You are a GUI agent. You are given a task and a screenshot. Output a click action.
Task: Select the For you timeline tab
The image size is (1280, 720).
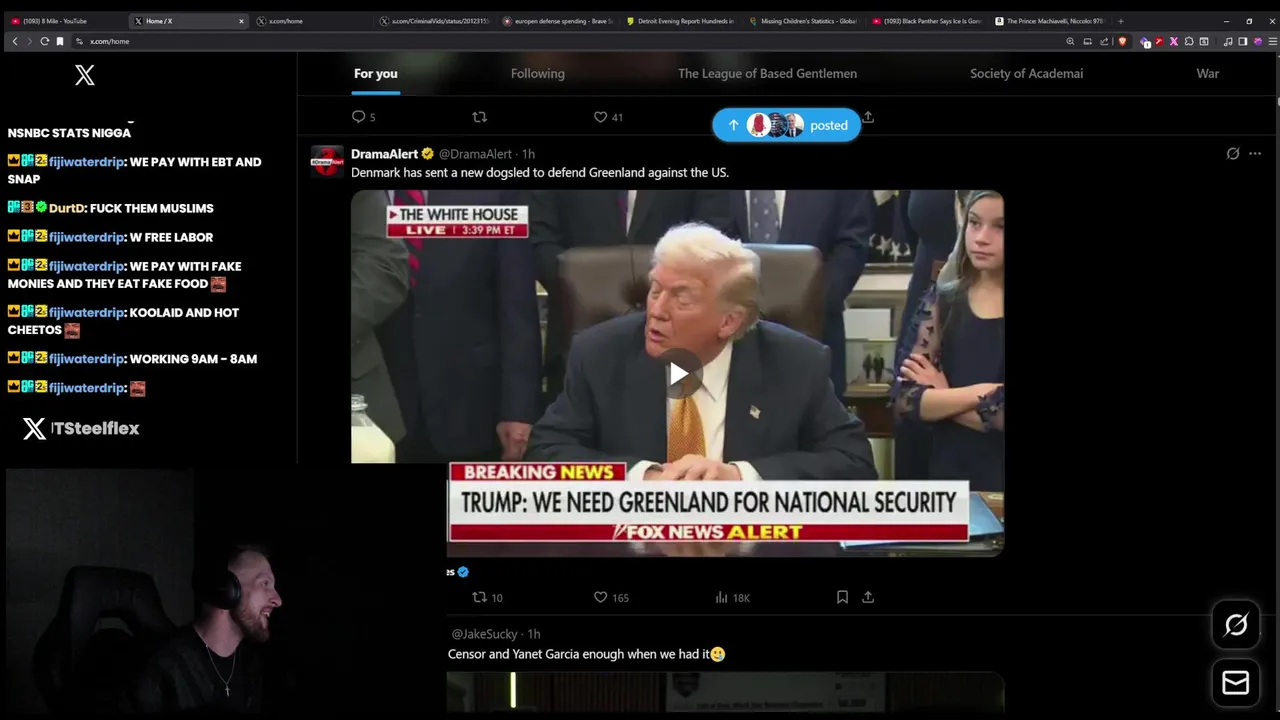coord(376,73)
